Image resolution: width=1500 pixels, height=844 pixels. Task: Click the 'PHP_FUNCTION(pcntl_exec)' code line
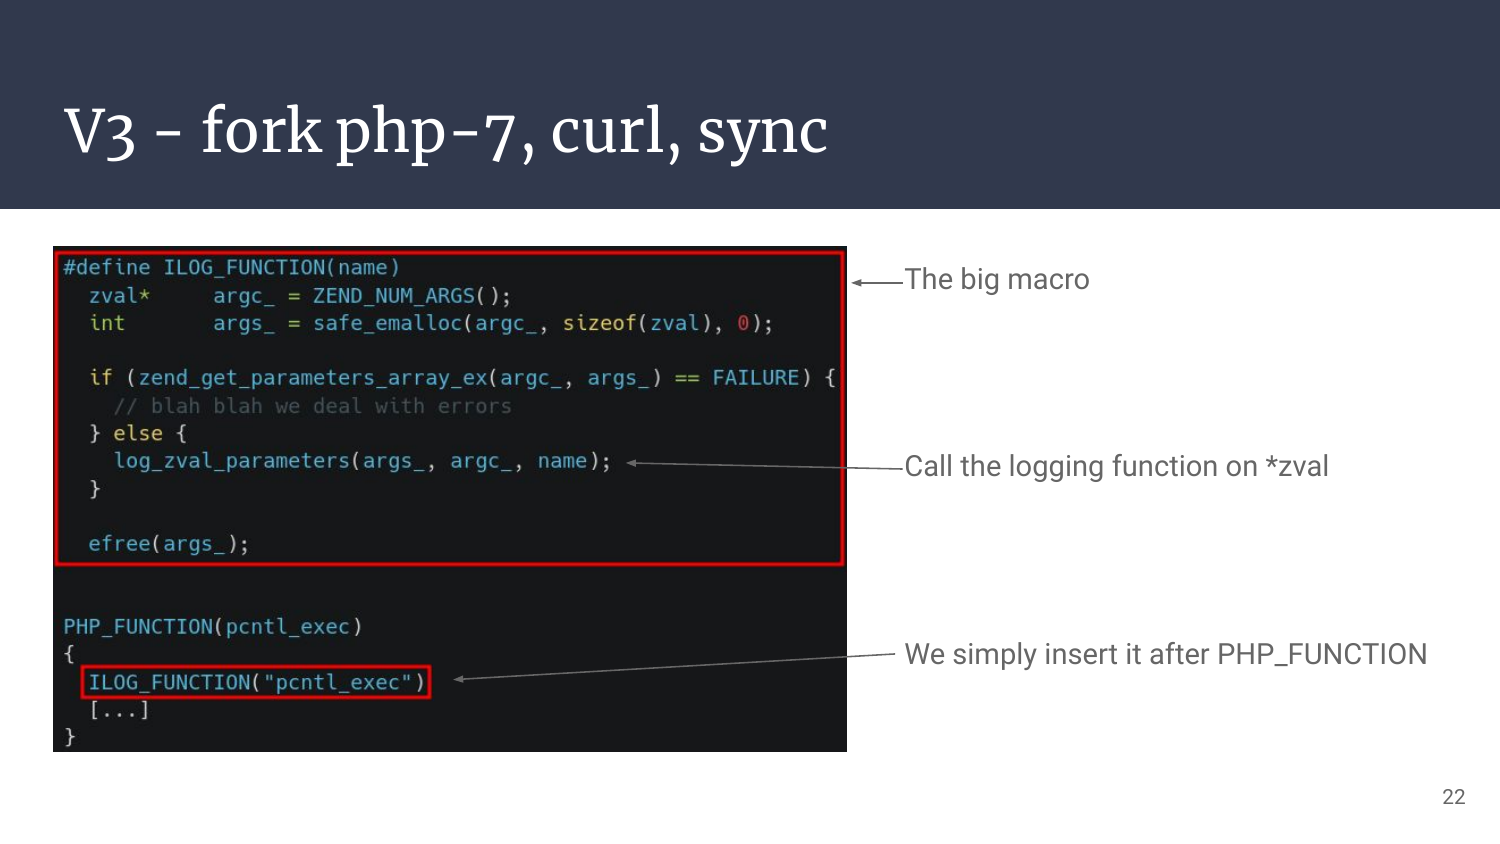tap(213, 627)
